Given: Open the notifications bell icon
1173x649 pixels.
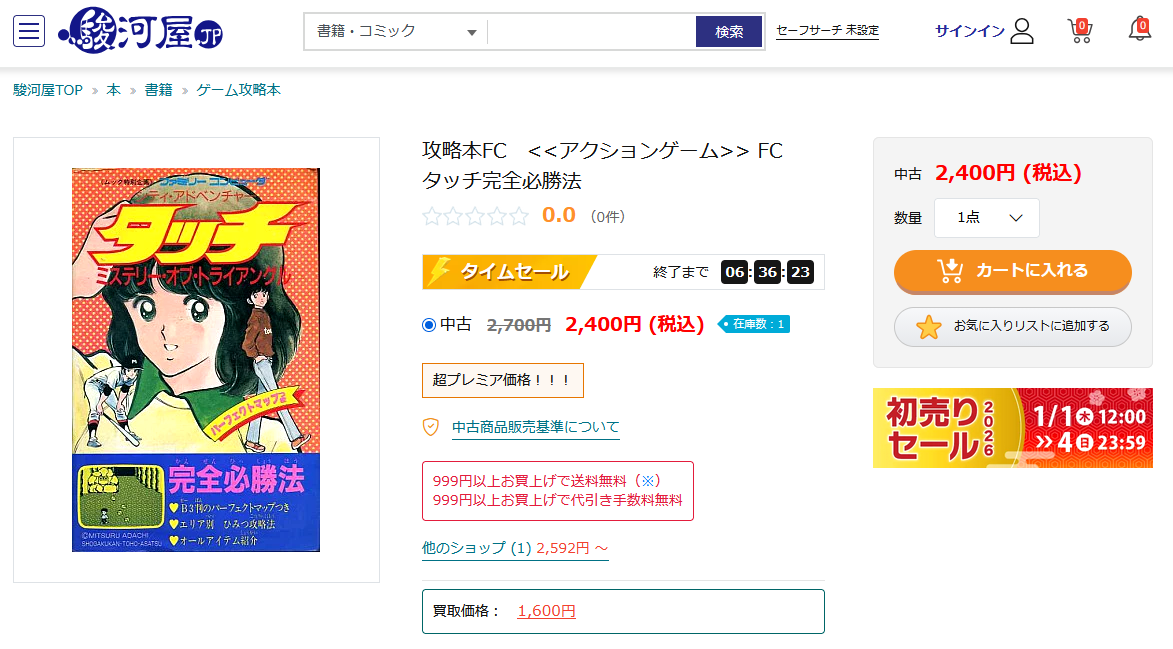Looking at the screenshot, I should (x=1139, y=29).
